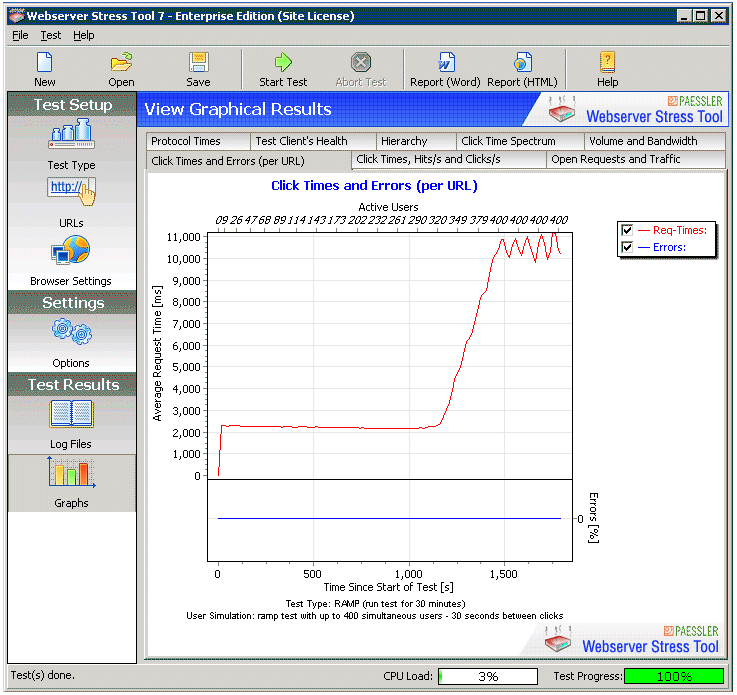Open the Test menu
Image resolution: width=737 pixels, height=695 pixels.
click(51, 35)
